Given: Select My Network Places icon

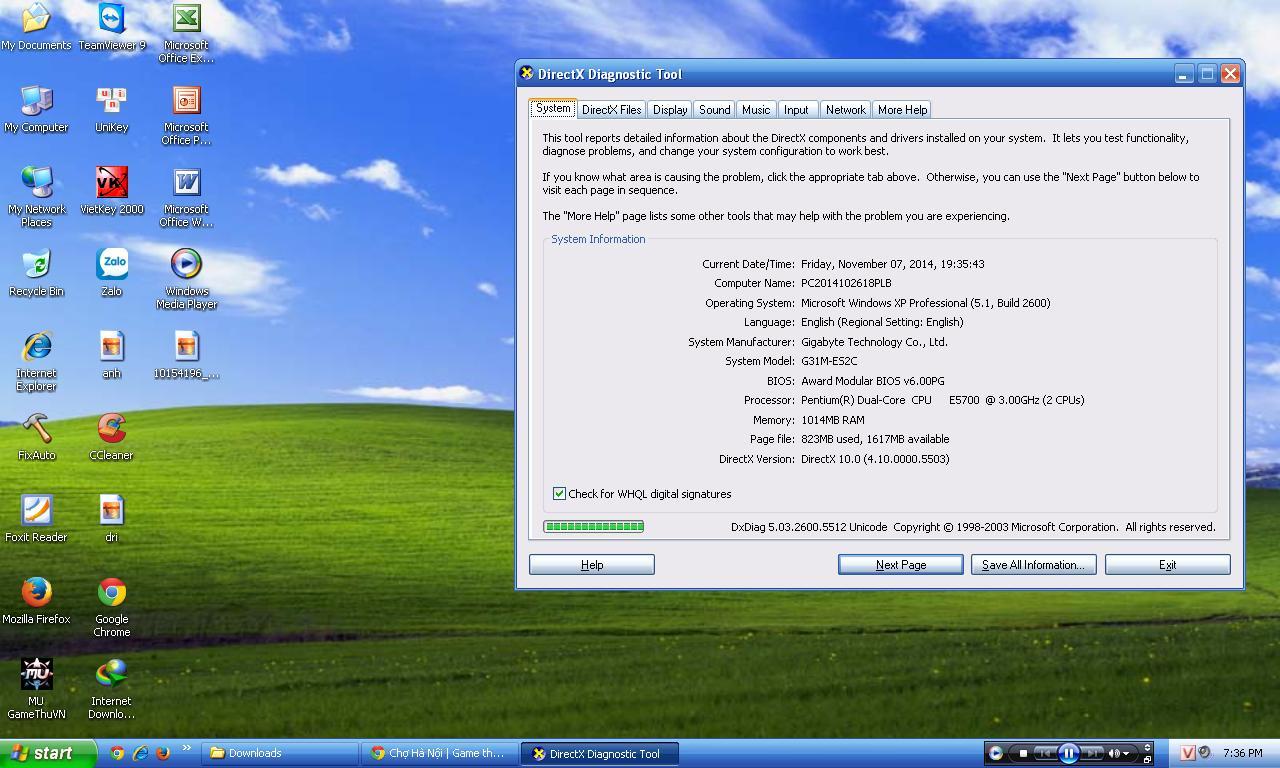Looking at the screenshot, I should tap(36, 196).
